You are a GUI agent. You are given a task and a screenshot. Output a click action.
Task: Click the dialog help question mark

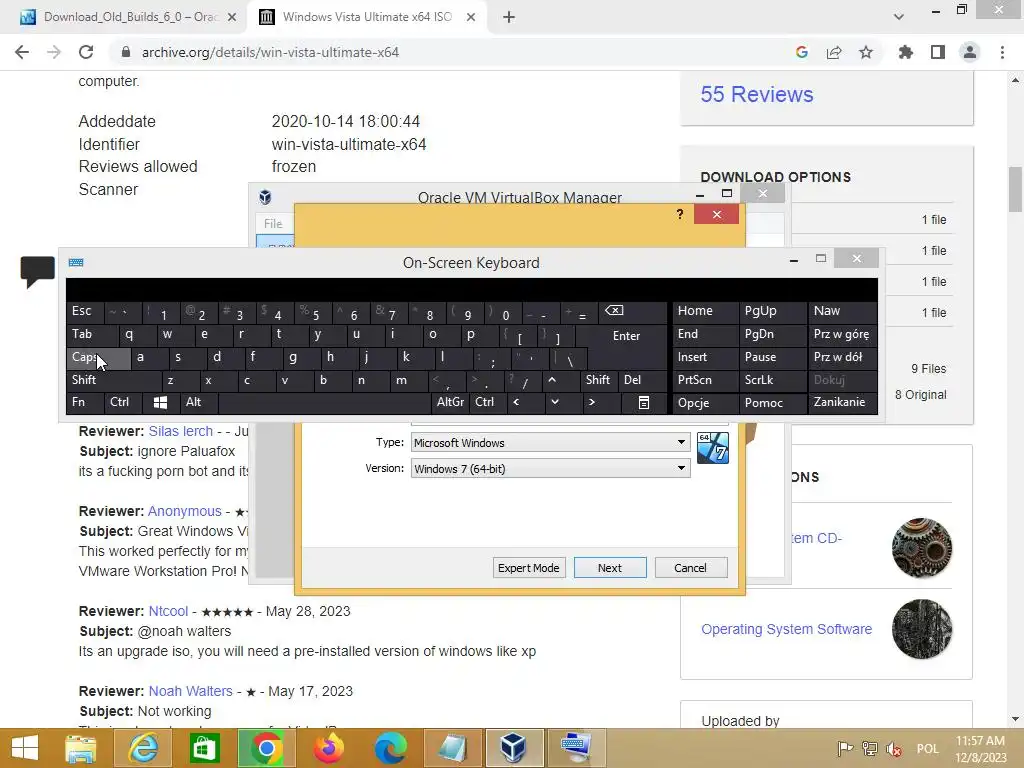tap(680, 214)
